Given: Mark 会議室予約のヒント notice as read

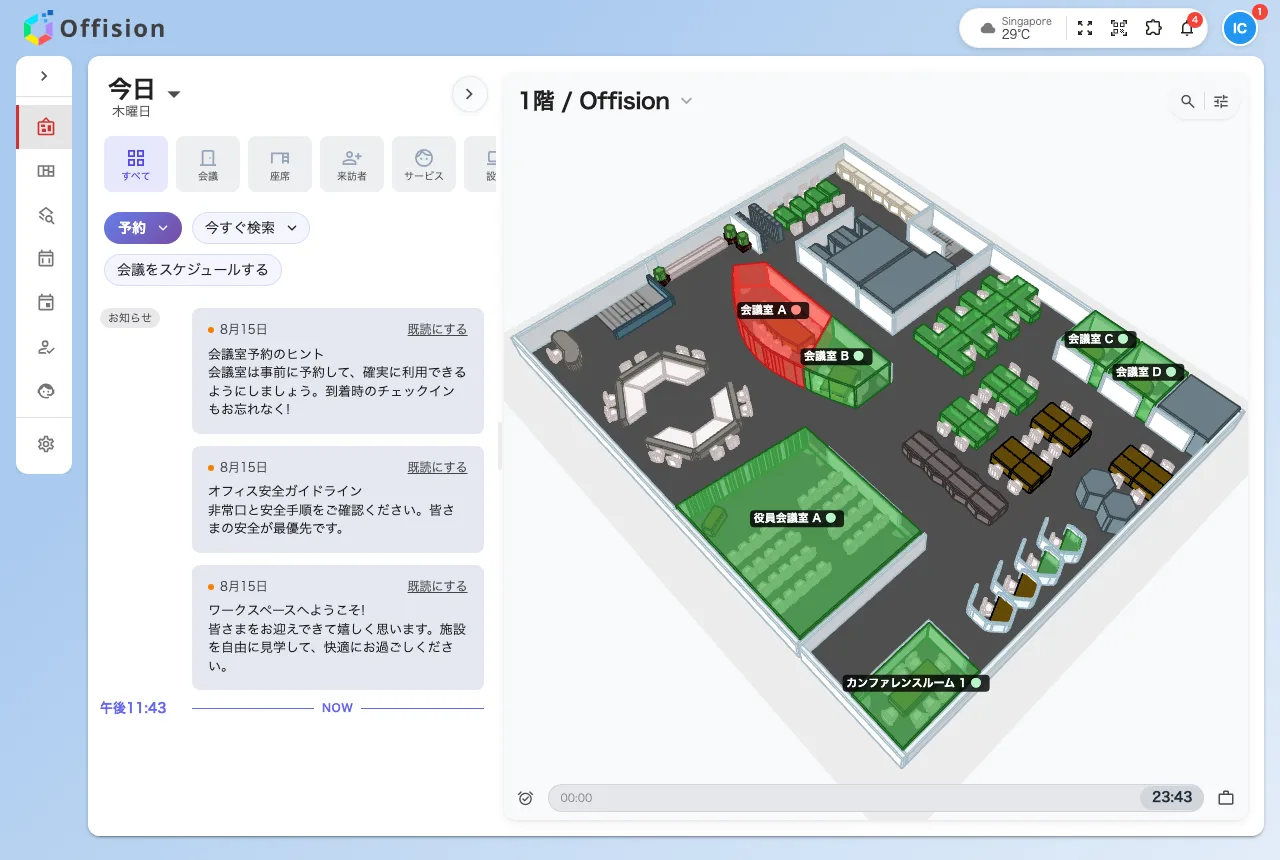Looking at the screenshot, I should pyautogui.click(x=437, y=329).
